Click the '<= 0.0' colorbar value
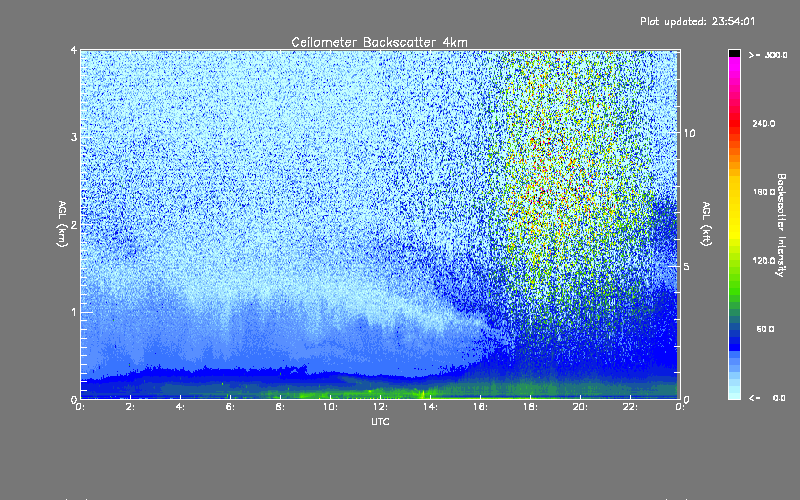Image resolution: width=800 pixels, height=500 pixels. pos(767,398)
